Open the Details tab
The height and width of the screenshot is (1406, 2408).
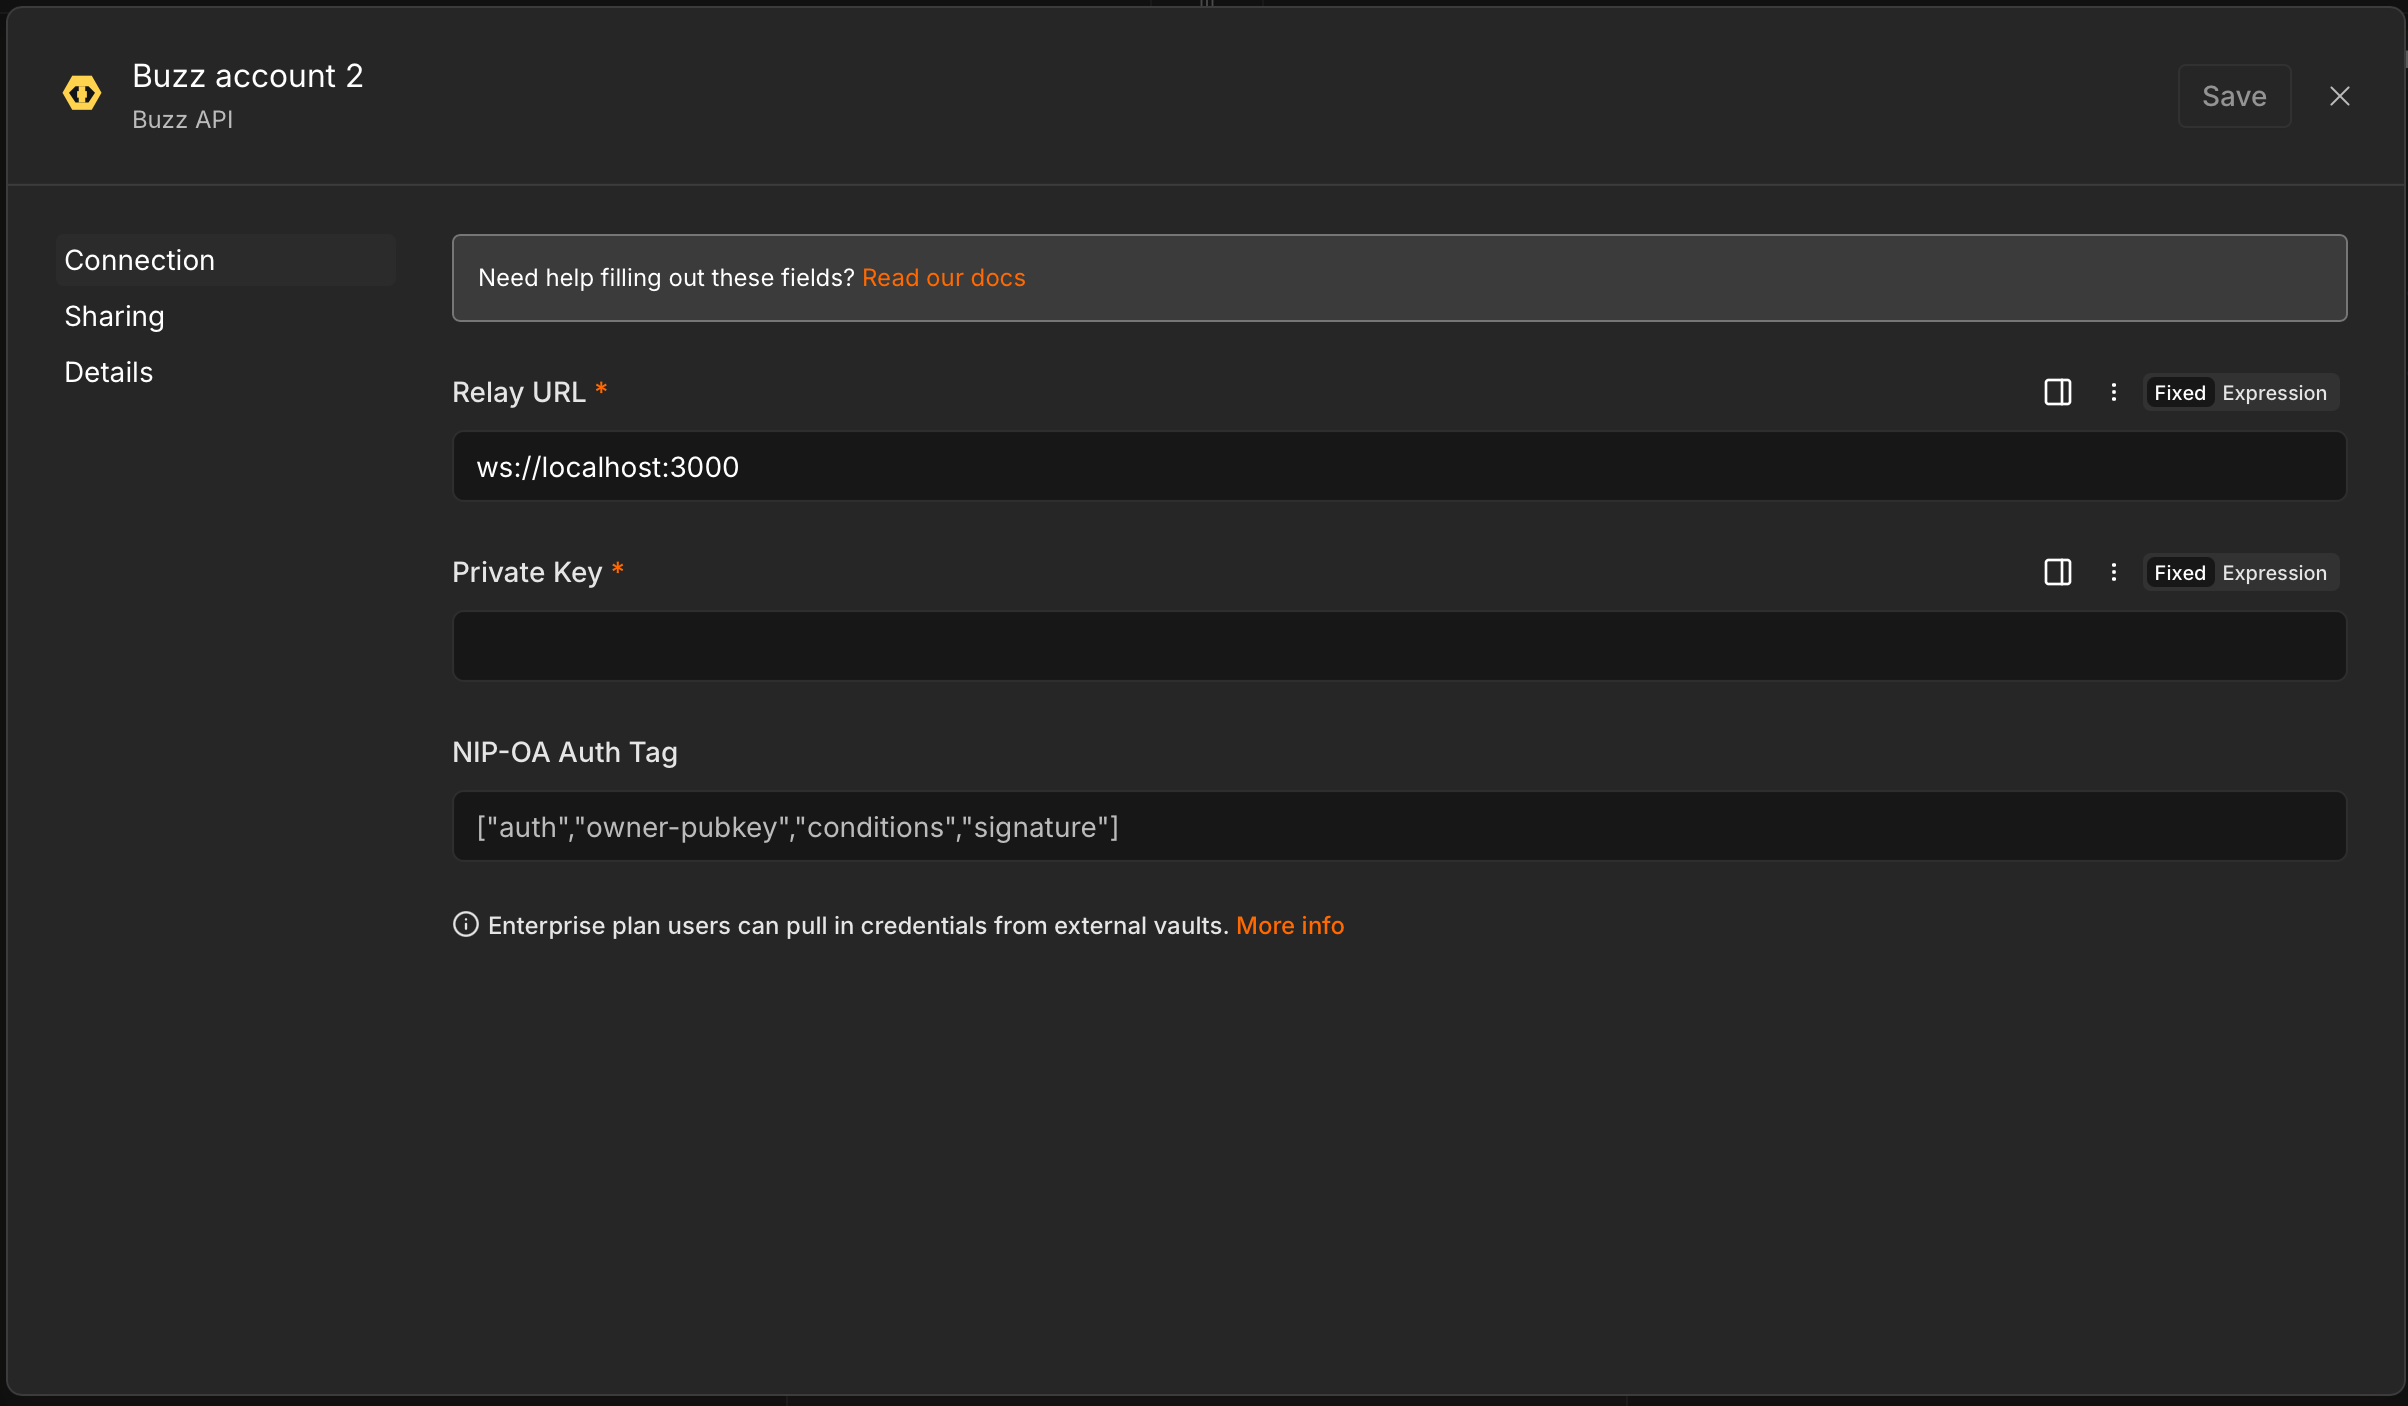(226, 372)
